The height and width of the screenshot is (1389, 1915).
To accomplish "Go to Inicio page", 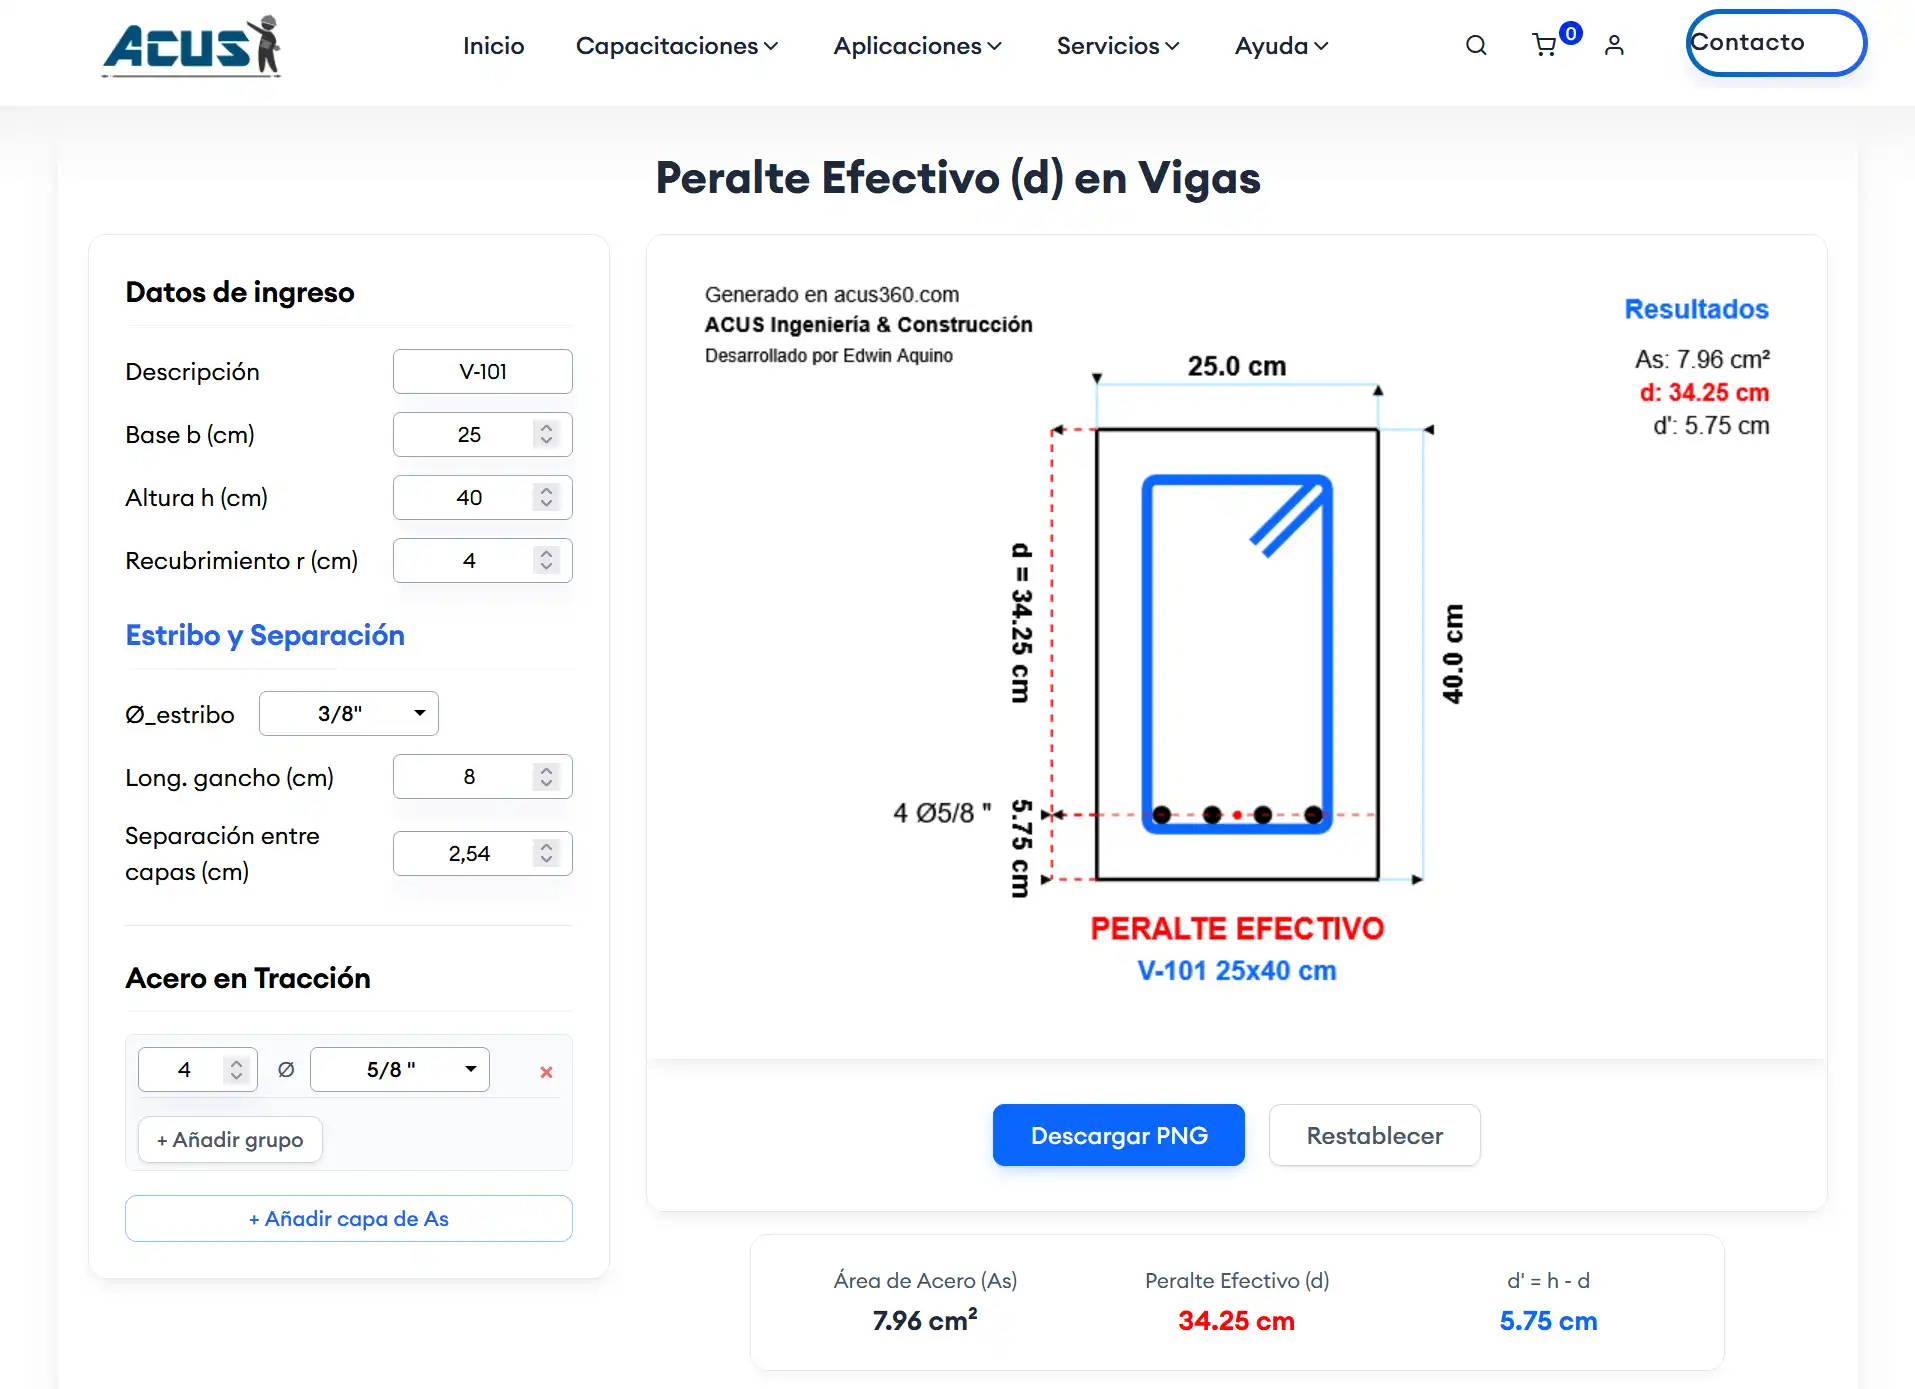I will point(494,46).
